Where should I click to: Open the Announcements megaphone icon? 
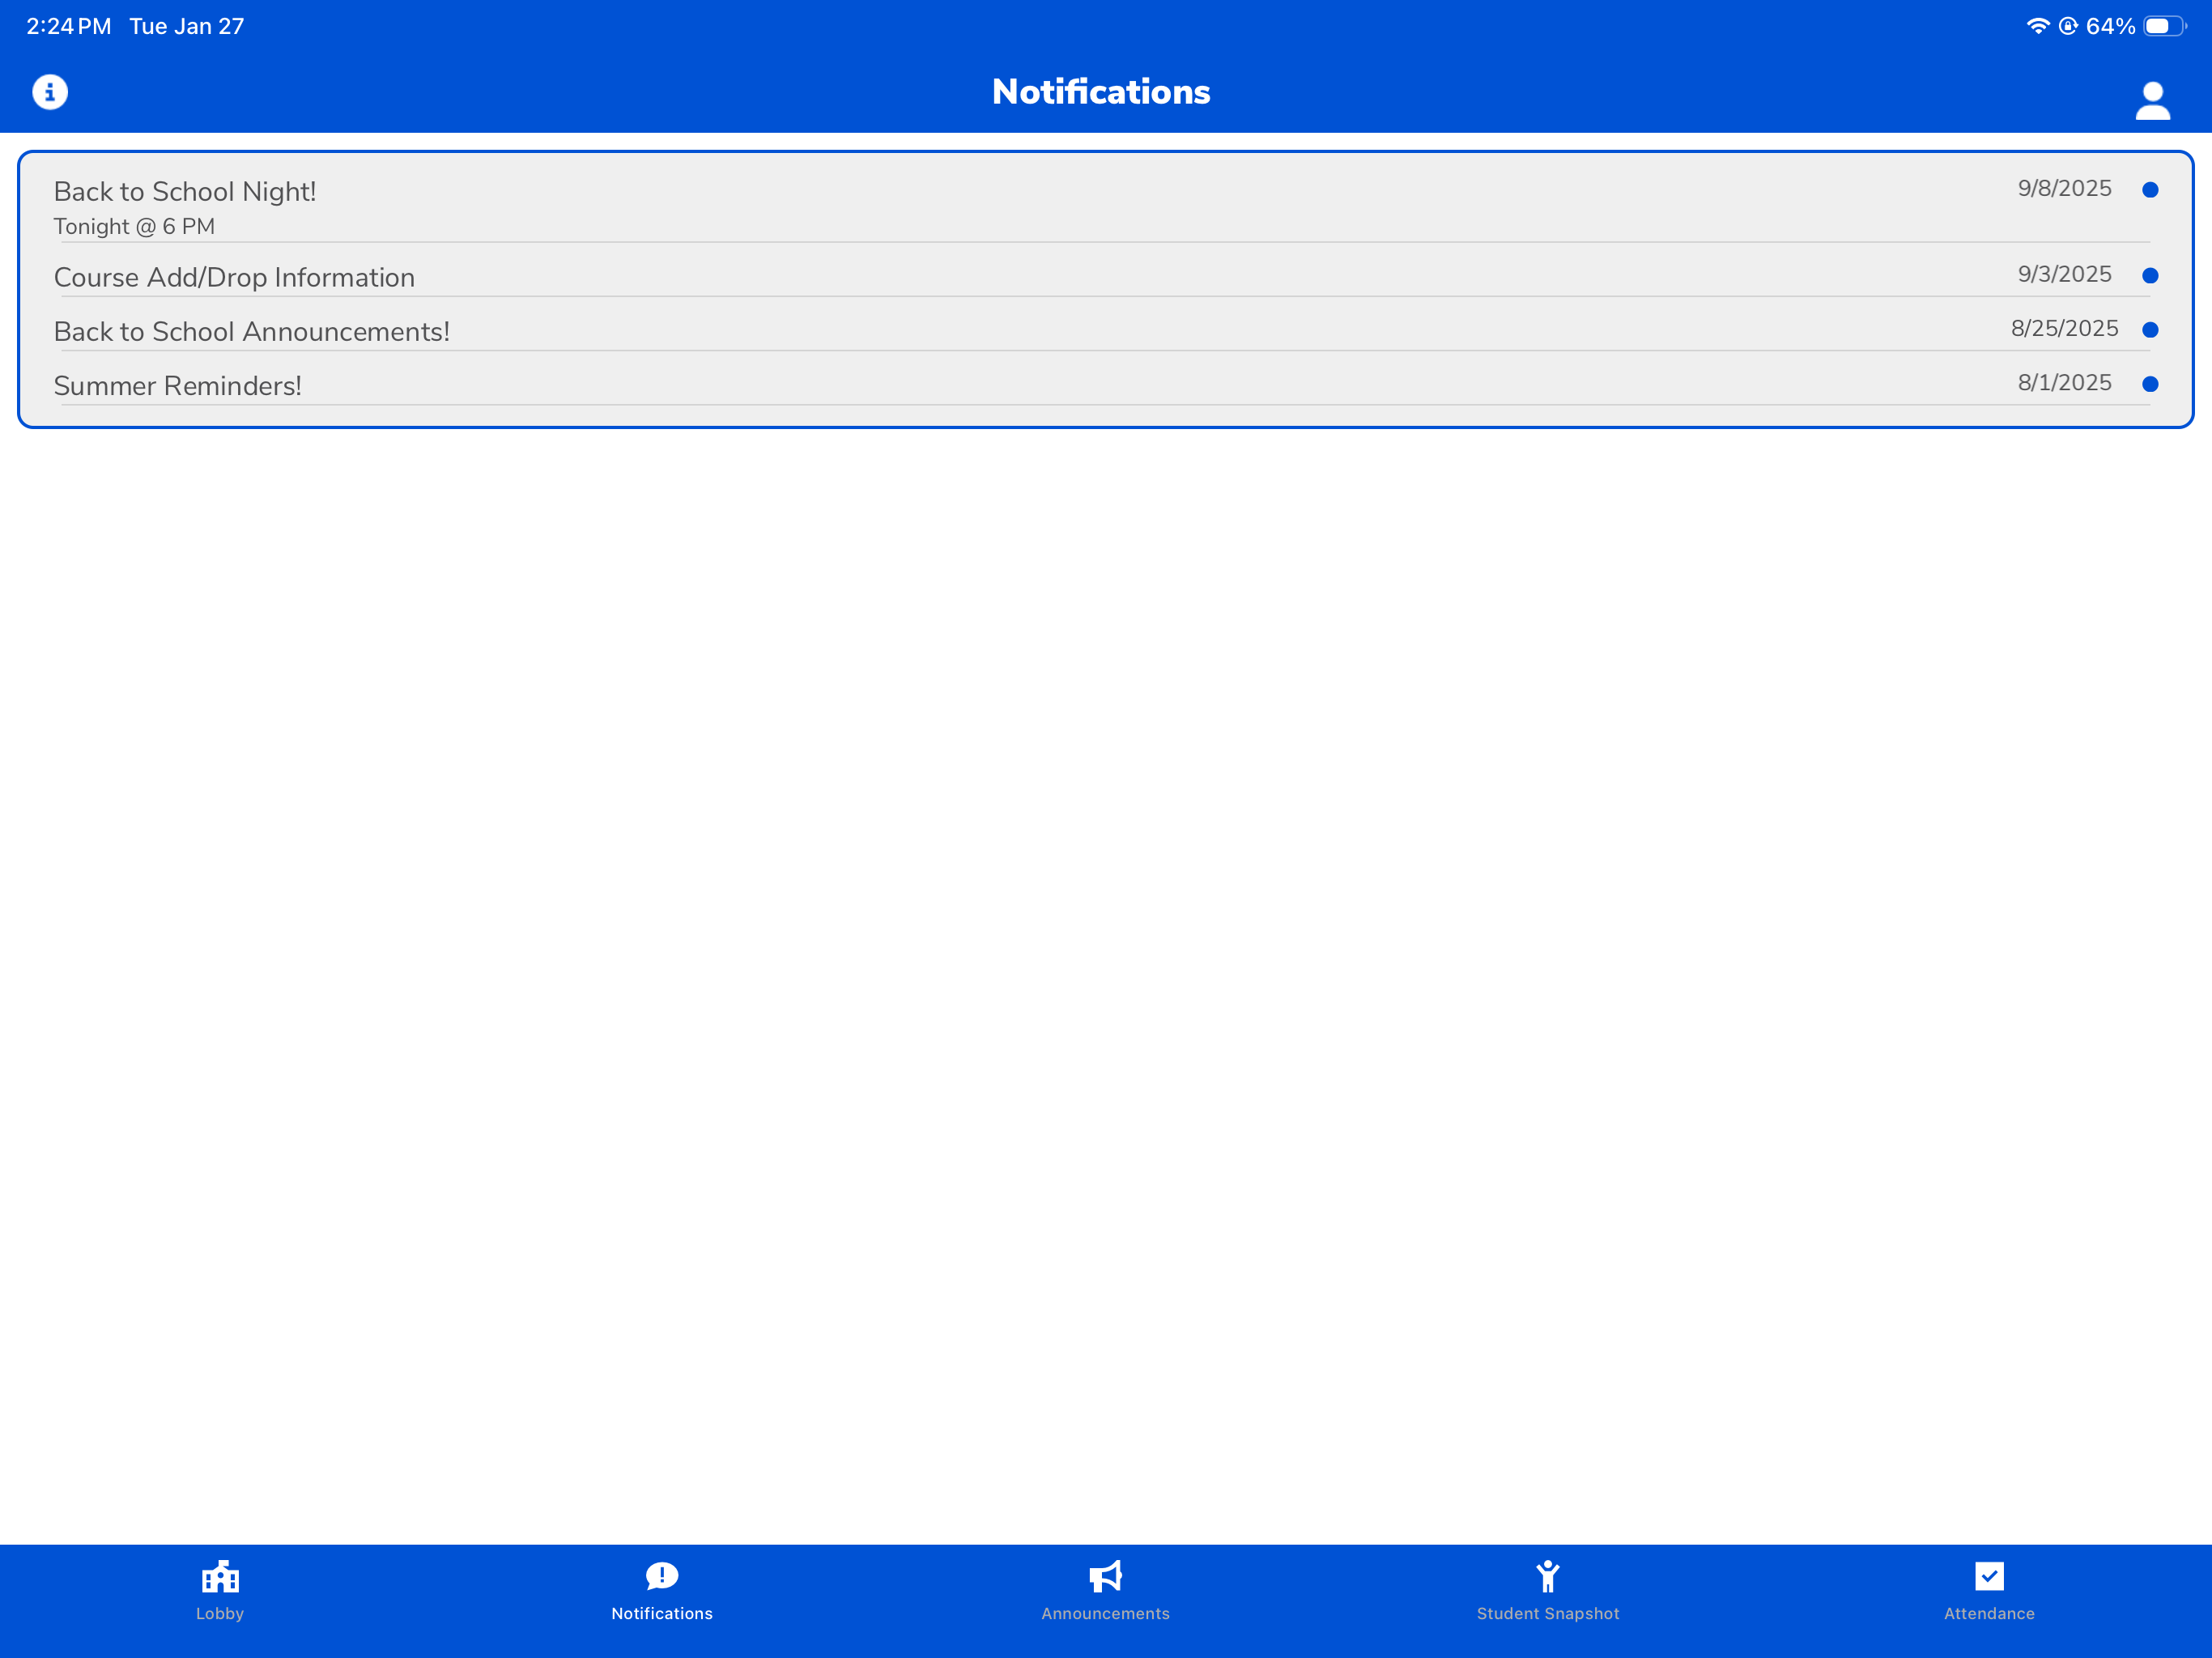1105,1576
